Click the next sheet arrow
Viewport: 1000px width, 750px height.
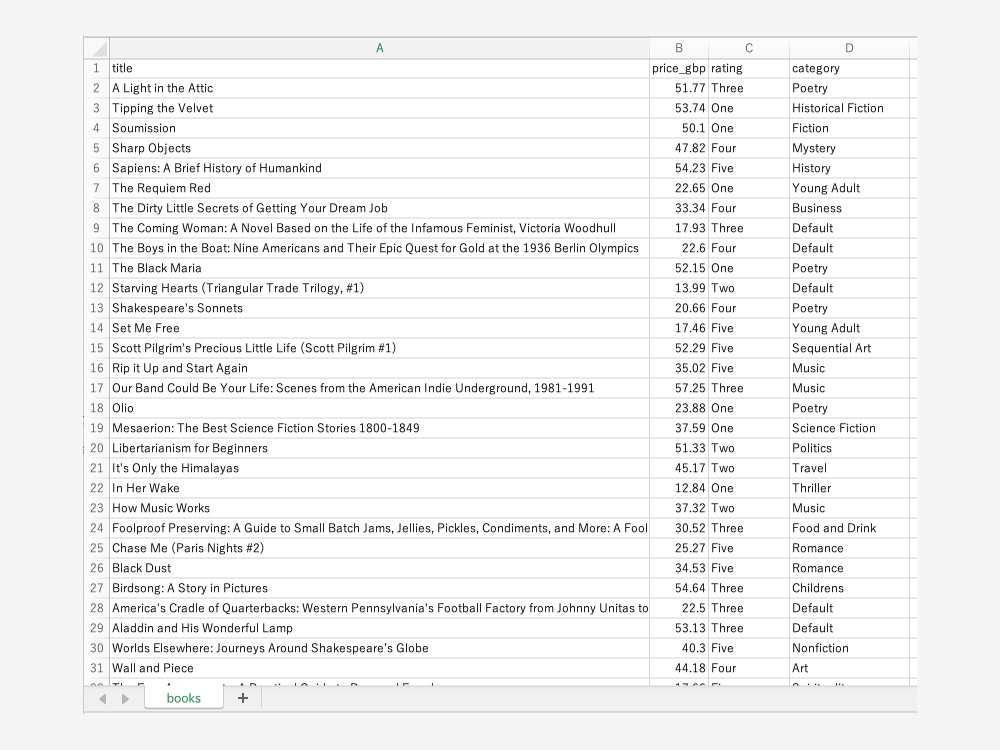tap(125, 699)
